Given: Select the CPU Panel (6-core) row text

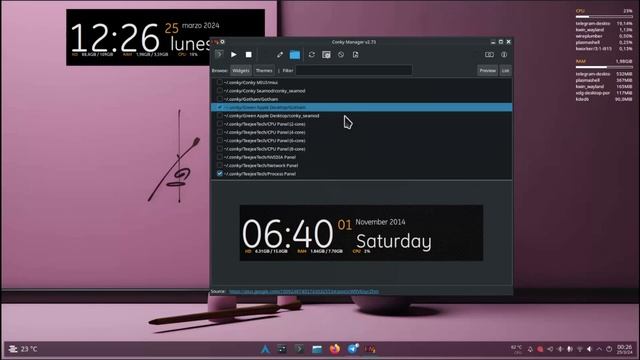Looking at the screenshot, I should [264, 140].
